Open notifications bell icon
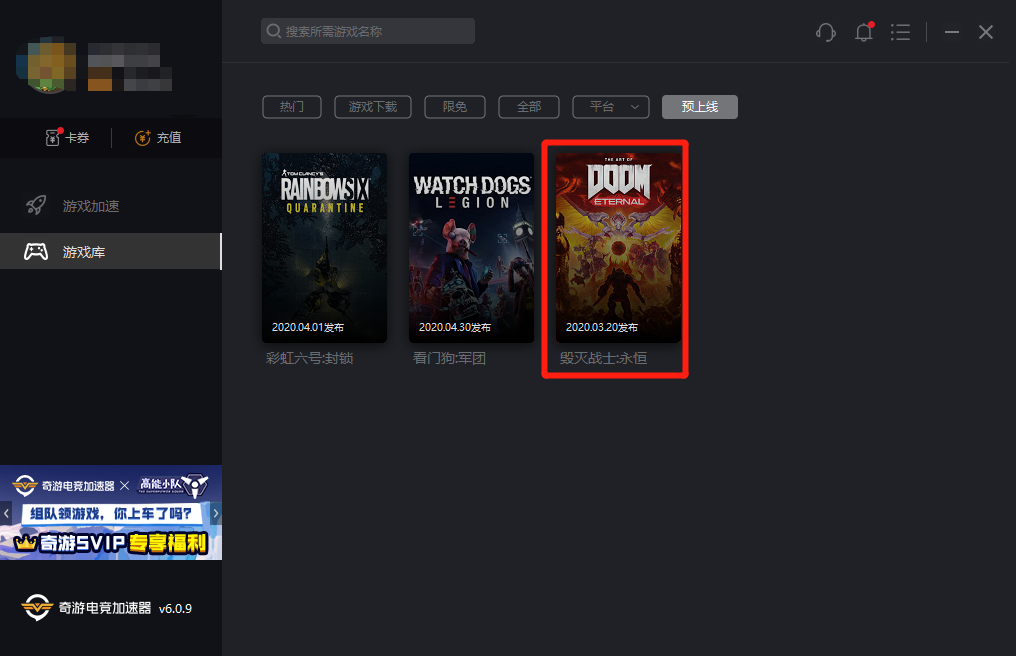The image size is (1016, 656). [x=864, y=32]
